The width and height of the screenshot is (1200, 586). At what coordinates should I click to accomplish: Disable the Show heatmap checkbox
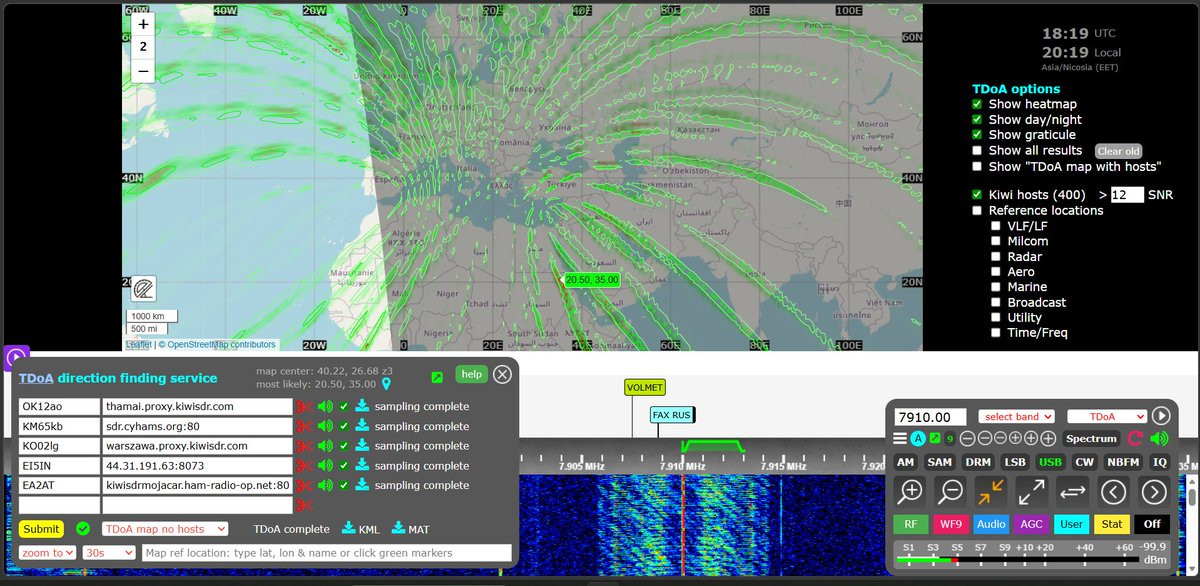[x=978, y=104]
